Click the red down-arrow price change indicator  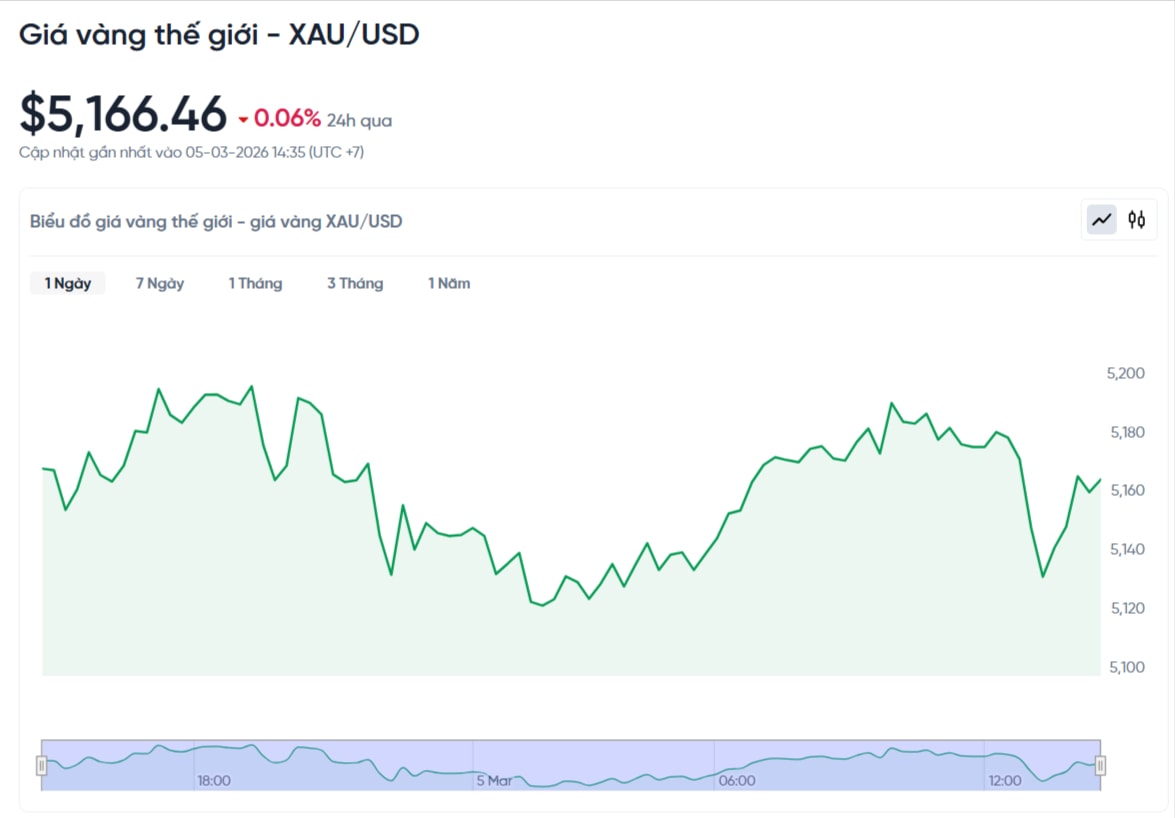click(243, 121)
